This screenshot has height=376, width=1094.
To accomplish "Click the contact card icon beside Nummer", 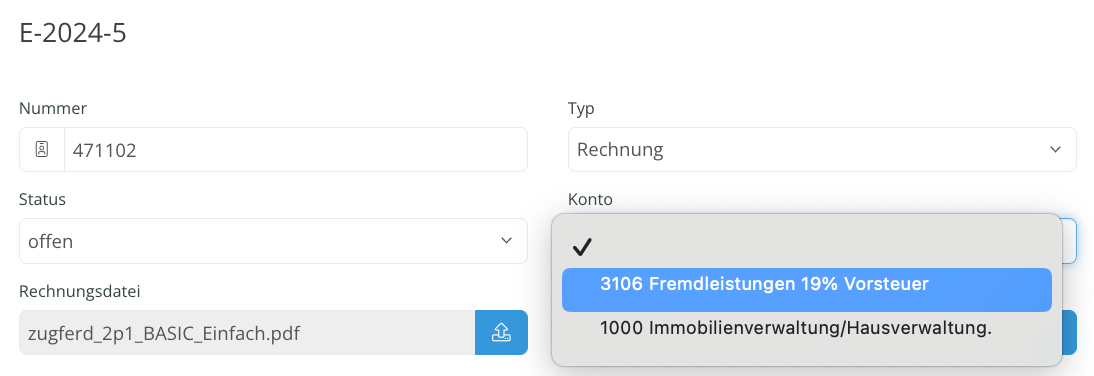I will tap(42, 149).
